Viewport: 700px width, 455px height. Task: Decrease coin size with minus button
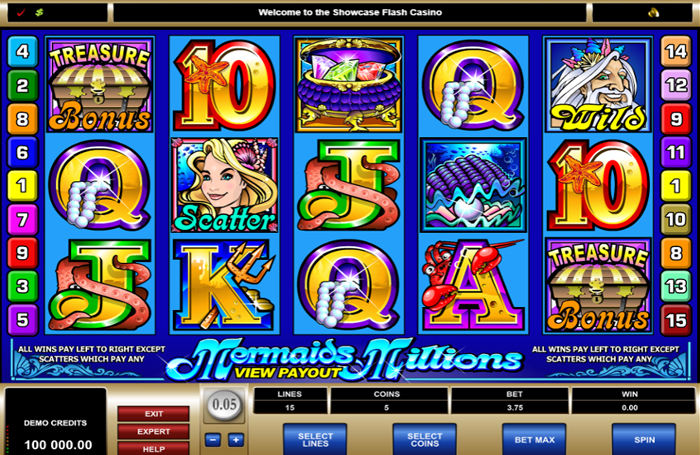click(213, 440)
